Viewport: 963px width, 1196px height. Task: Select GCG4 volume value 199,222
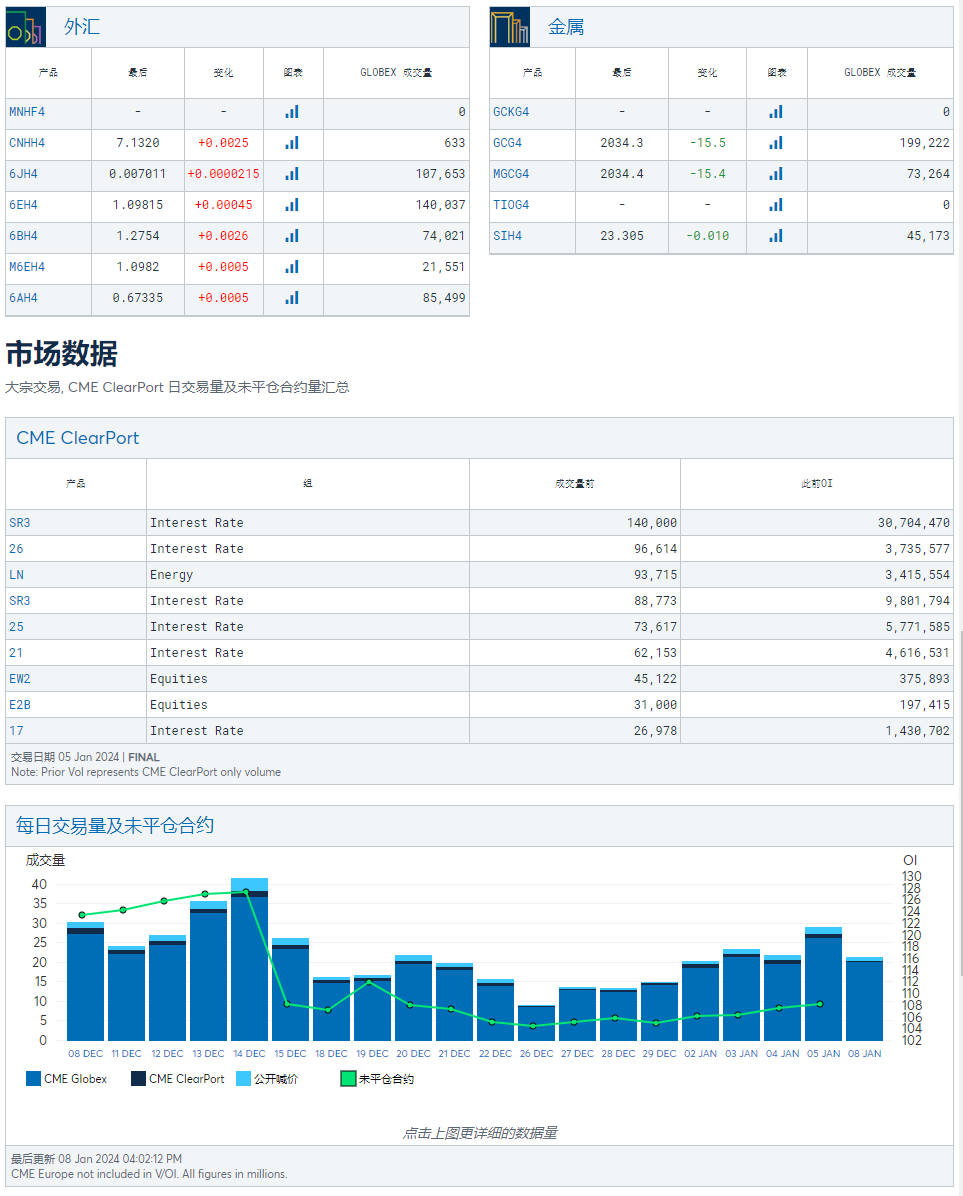[924, 143]
